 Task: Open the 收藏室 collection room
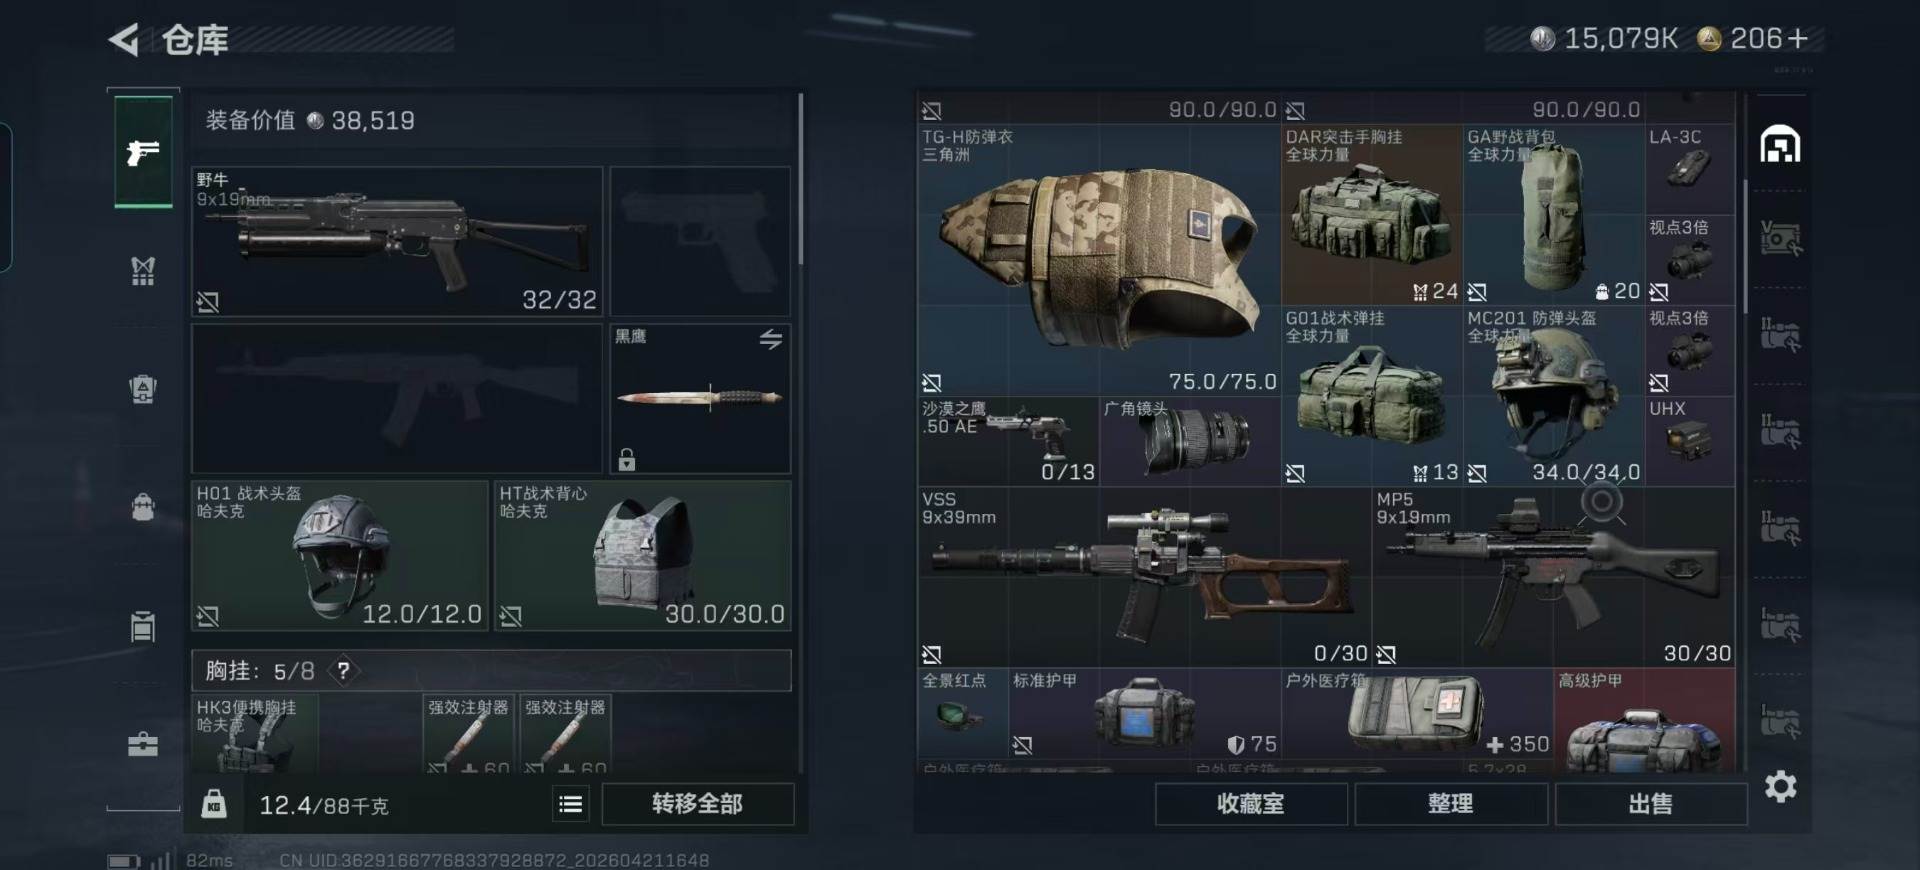pyautogui.click(x=1251, y=804)
